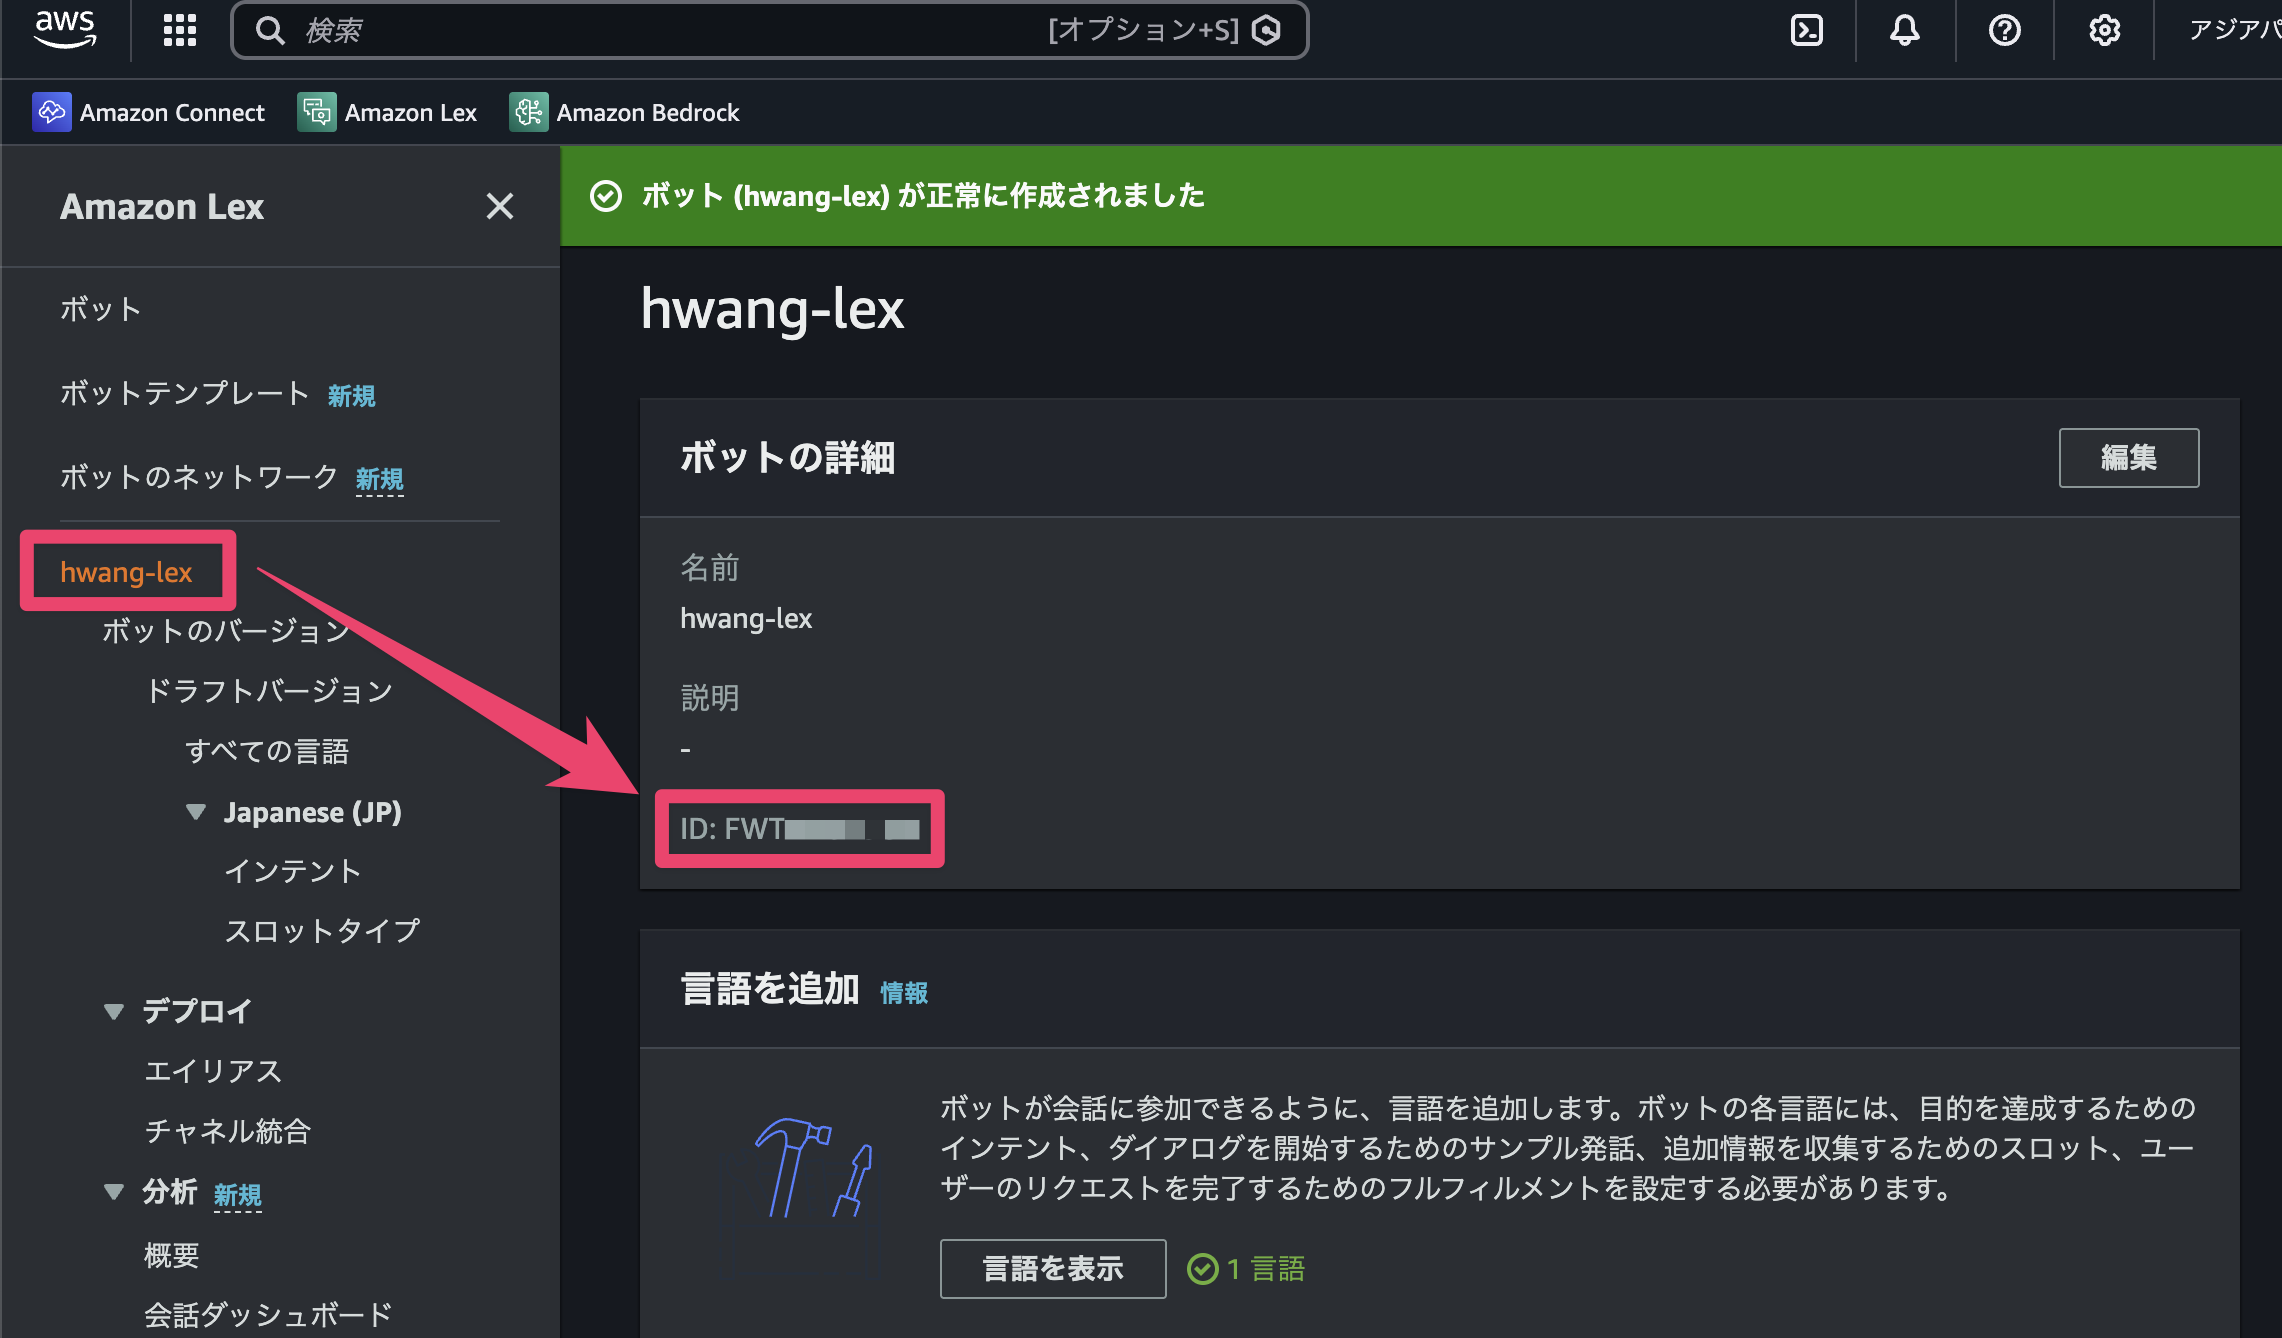Close the Amazon Lex side panel
The image size is (2282, 1338).
click(x=499, y=206)
